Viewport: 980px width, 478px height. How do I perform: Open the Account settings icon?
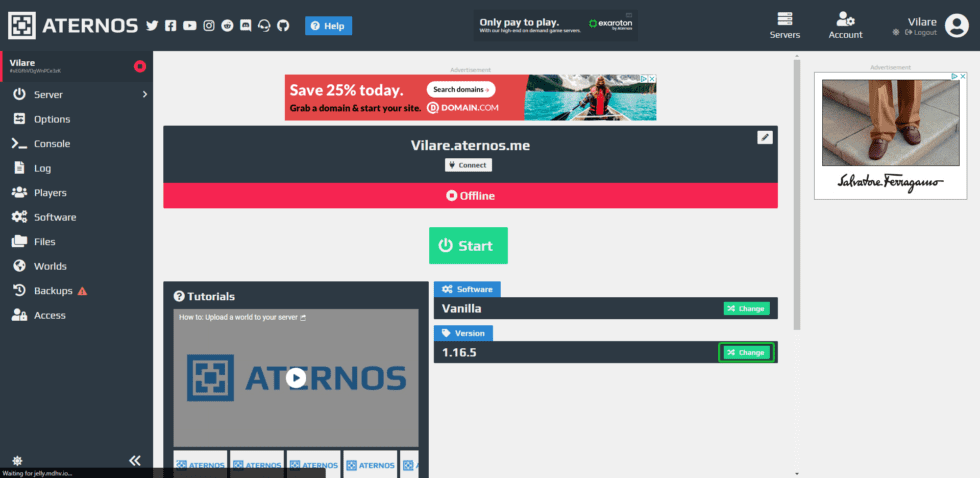[x=846, y=26]
